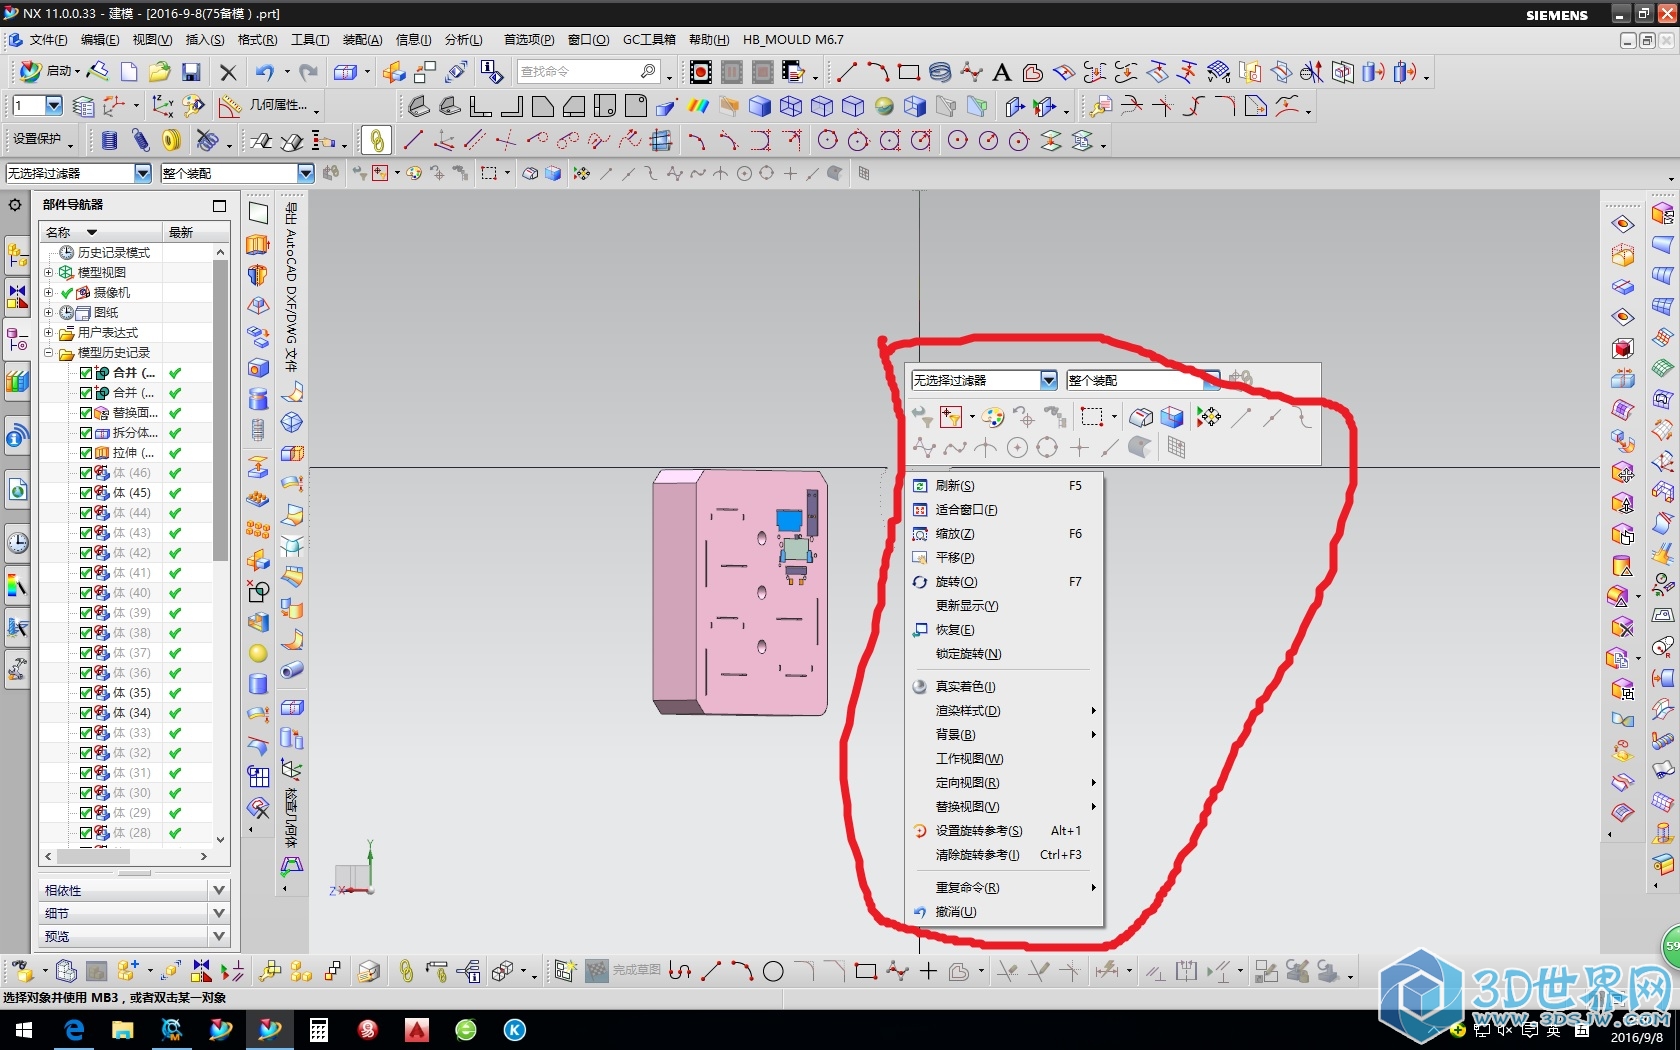This screenshot has width=1680, height=1050.
Task: Open Microsoft Edge in the Windows taskbar
Action: tap(74, 1030)
